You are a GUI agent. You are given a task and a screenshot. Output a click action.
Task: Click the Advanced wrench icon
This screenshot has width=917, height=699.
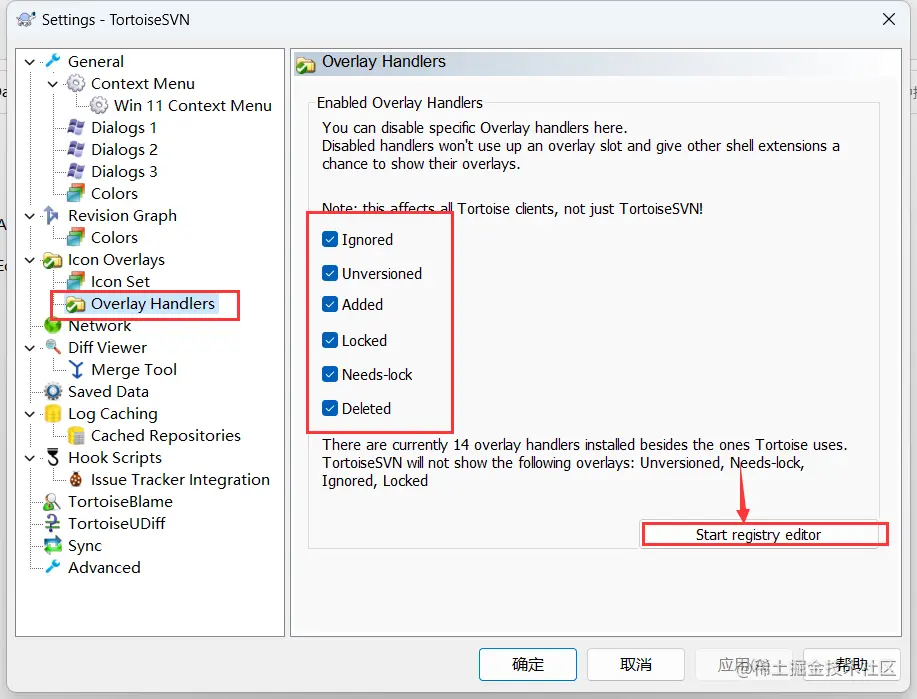point(53,567)
